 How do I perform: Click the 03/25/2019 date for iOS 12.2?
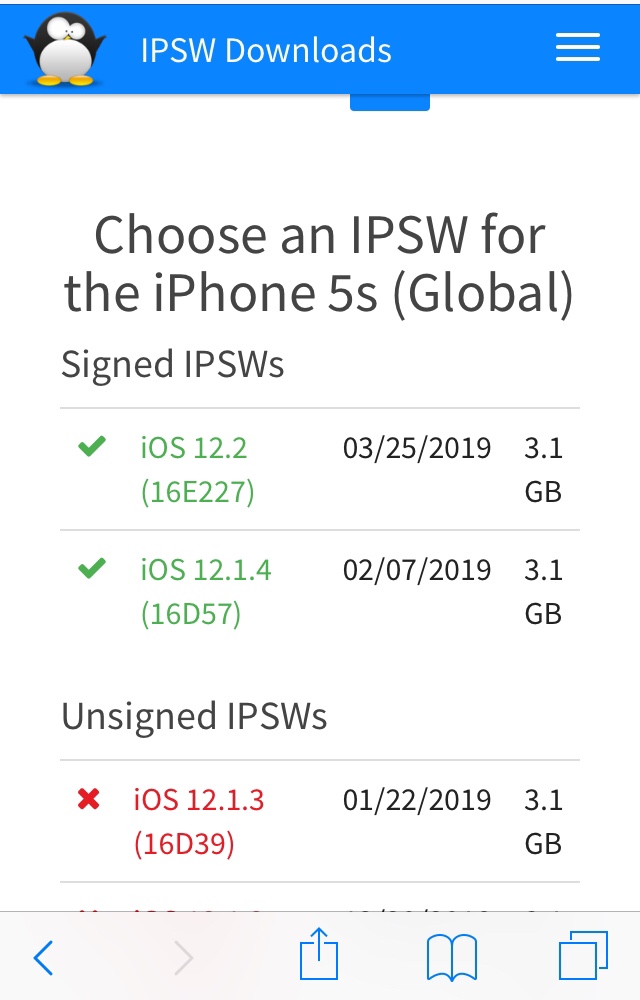pyautogui.click(x=417, y=448)
